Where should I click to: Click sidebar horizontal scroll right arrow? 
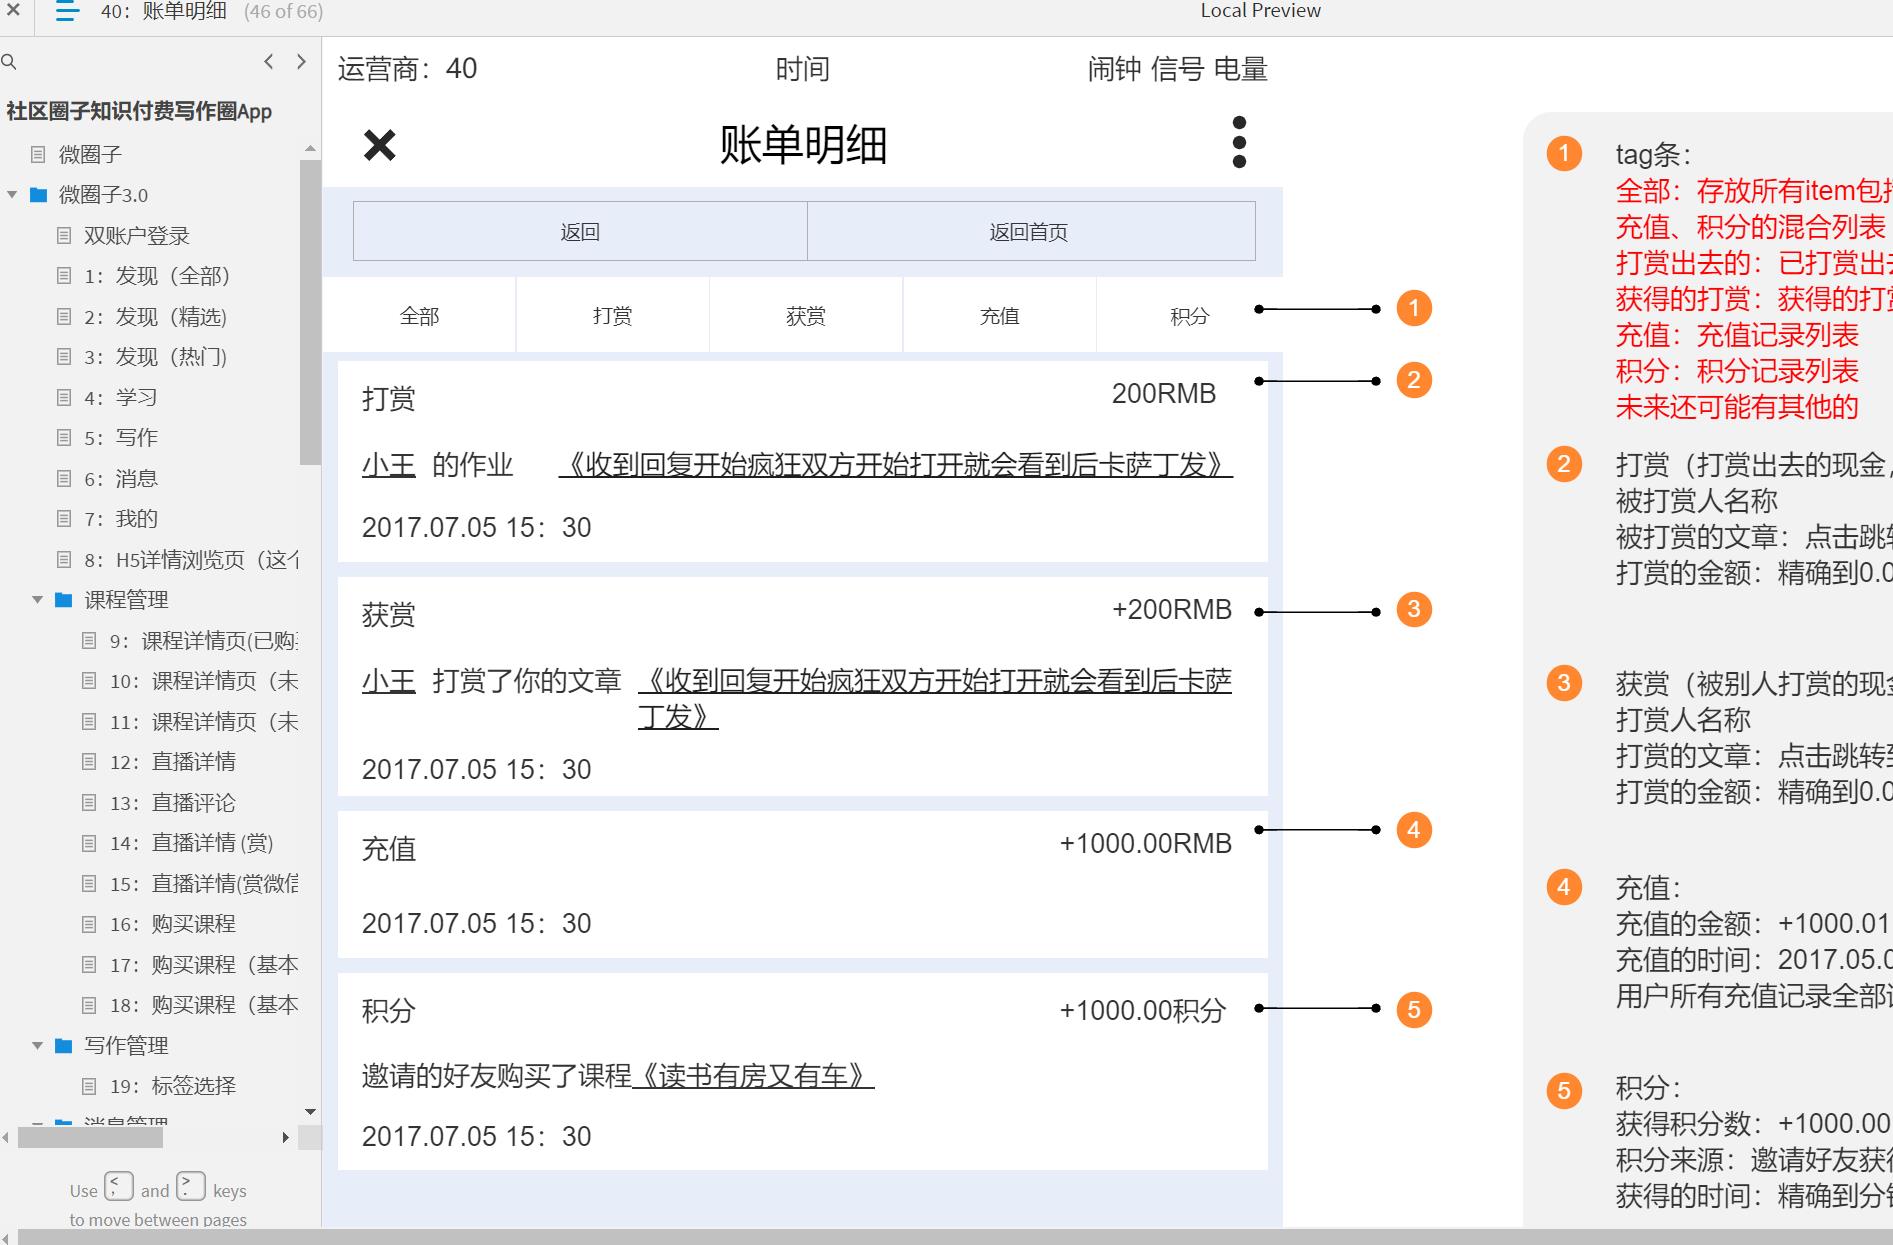click(x=286, y=1138)
